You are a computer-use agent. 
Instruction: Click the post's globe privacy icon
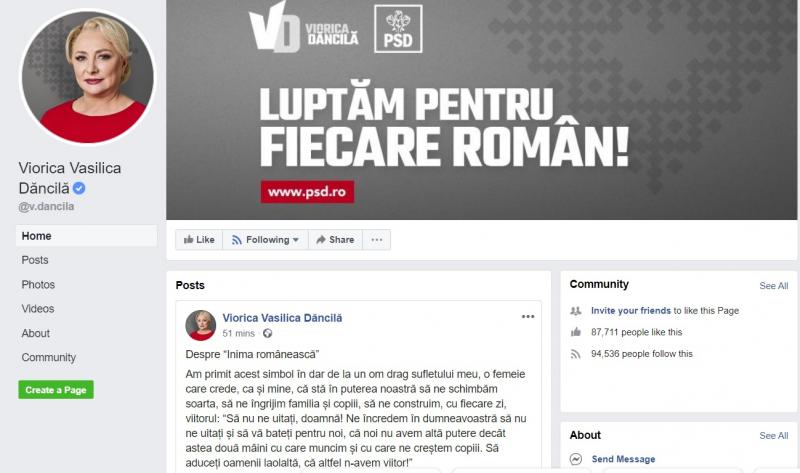pos(267,333)
